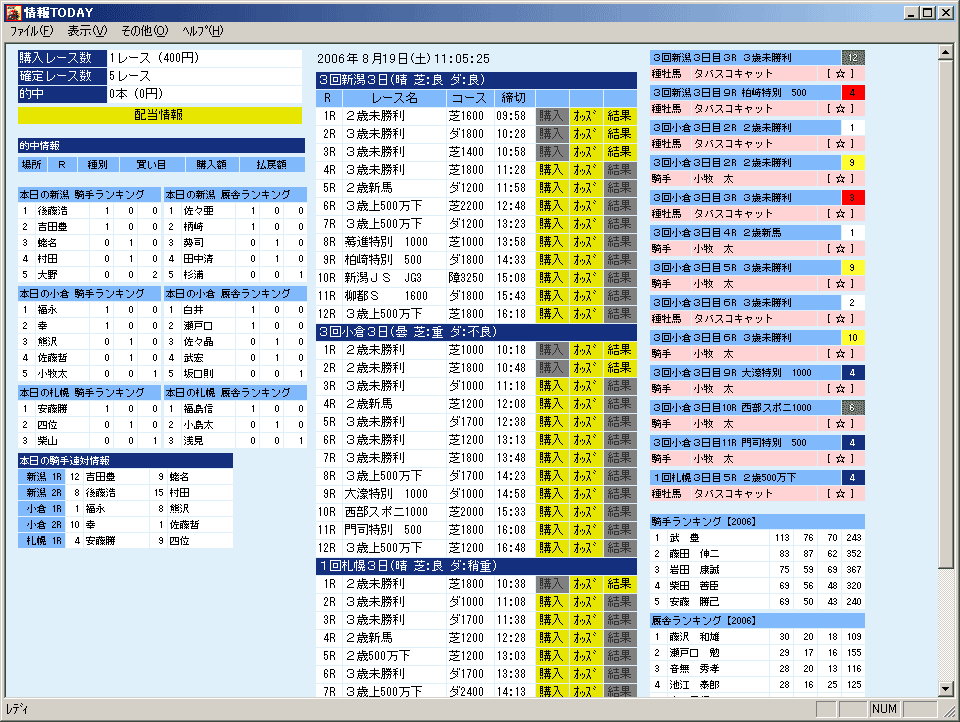Open the その他 menu
The image size is (960, 722).
coord(145,31)
